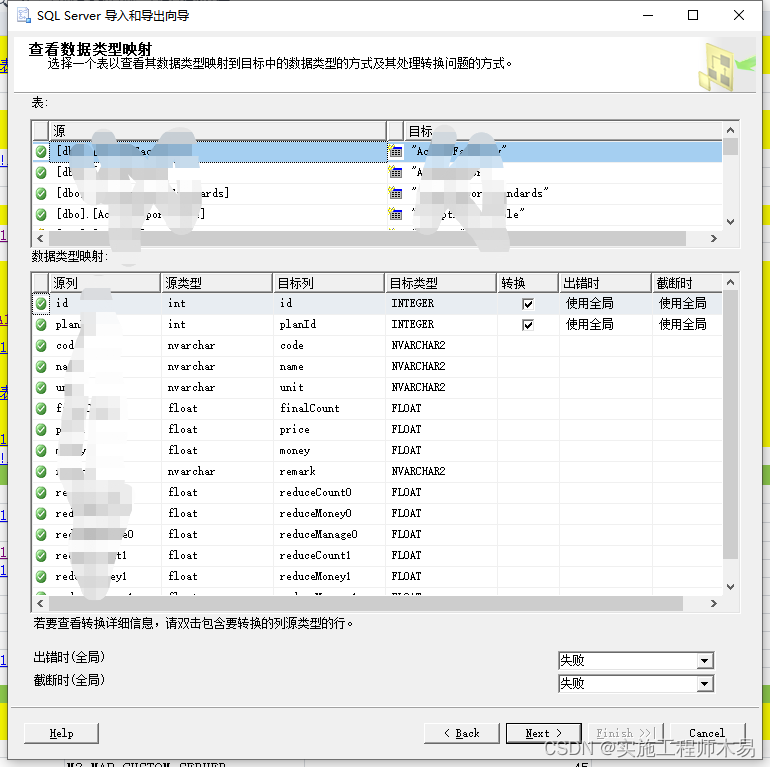Click the down arrow of the mapping grid vertical scrollbar
The width and height of the screenshot is (770, 767).
(730, 587)
